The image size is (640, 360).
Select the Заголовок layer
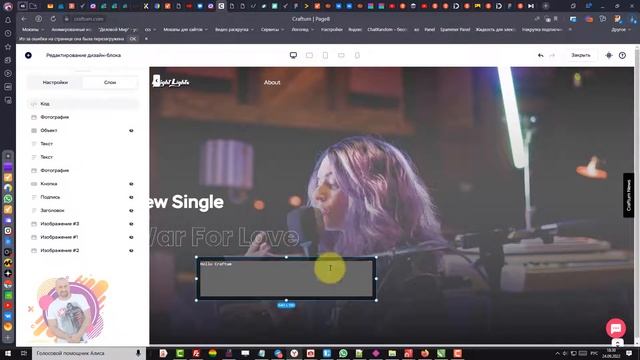coord(83,211)
